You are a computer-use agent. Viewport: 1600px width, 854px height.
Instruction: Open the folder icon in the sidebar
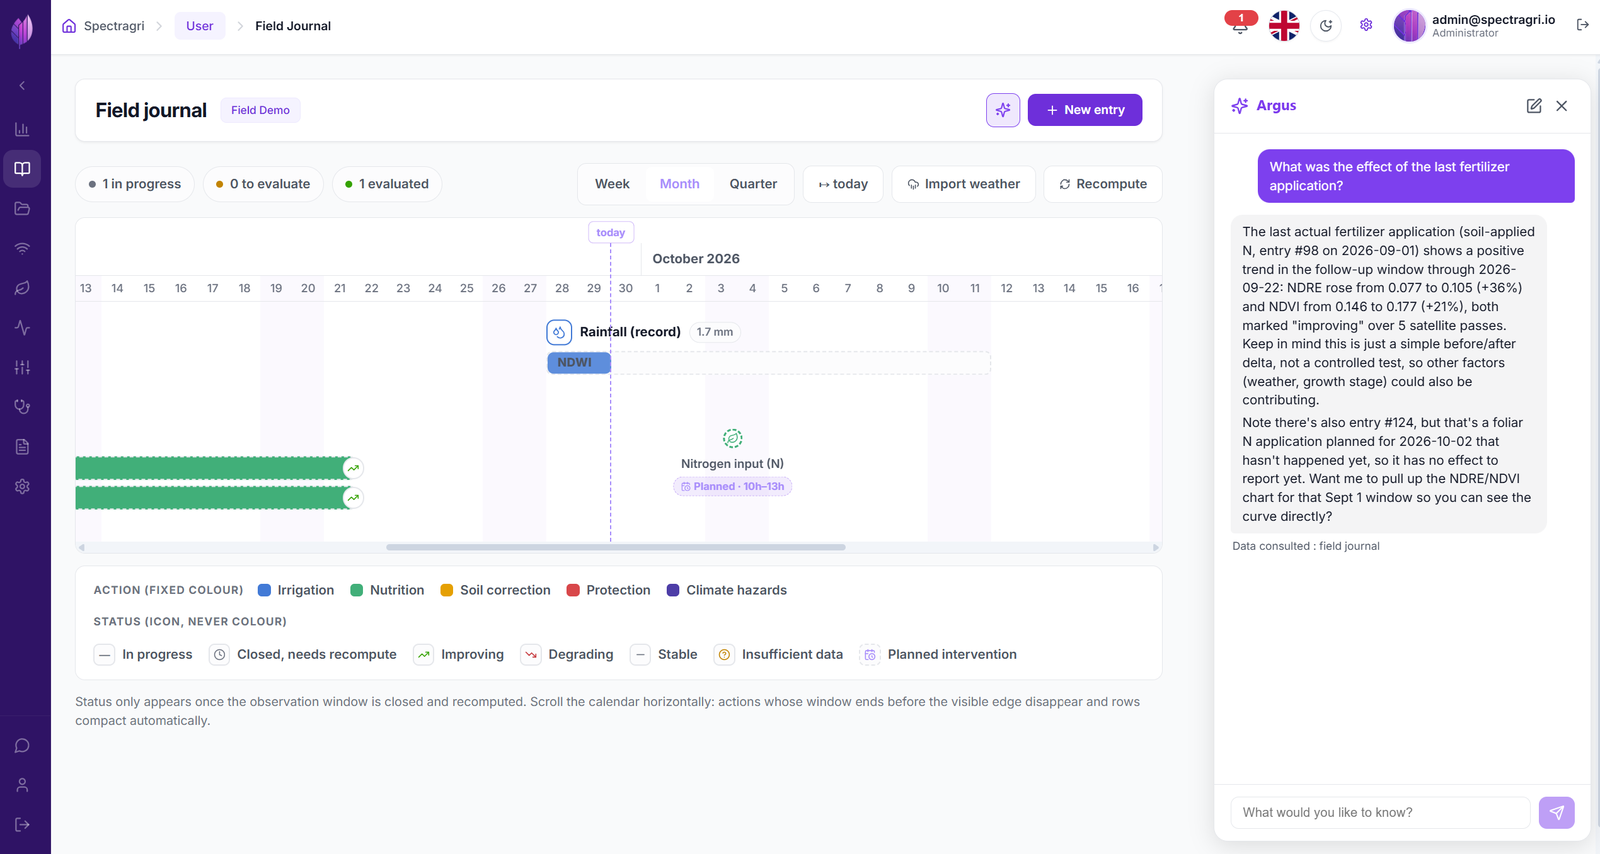tap(22, 208)
